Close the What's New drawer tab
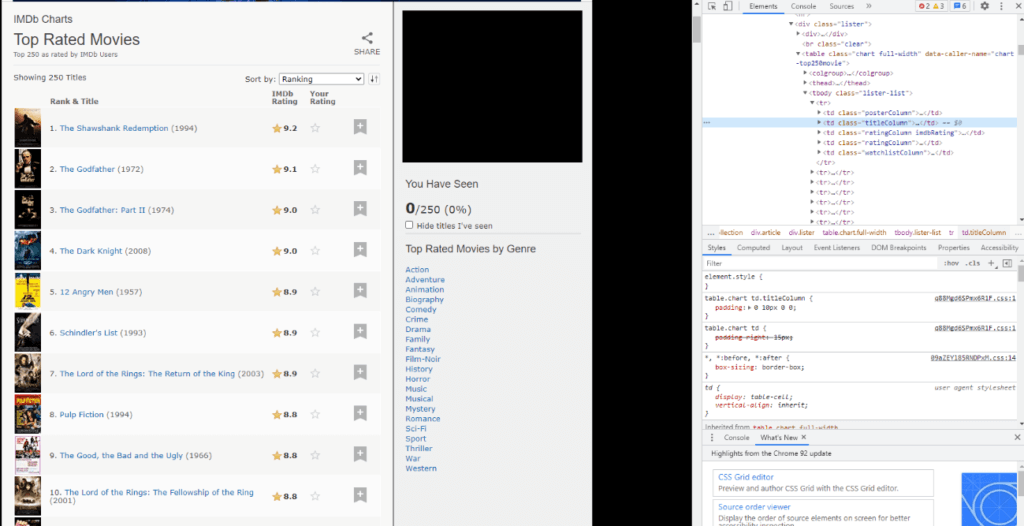Image resolution: width=1024 pixels, height=526 pixels. (x=804, y=437)
